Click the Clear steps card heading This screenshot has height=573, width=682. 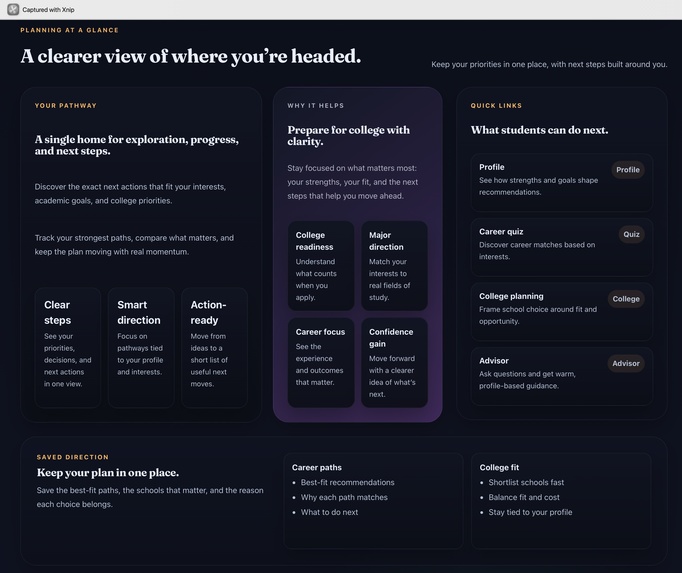(57, 312)
